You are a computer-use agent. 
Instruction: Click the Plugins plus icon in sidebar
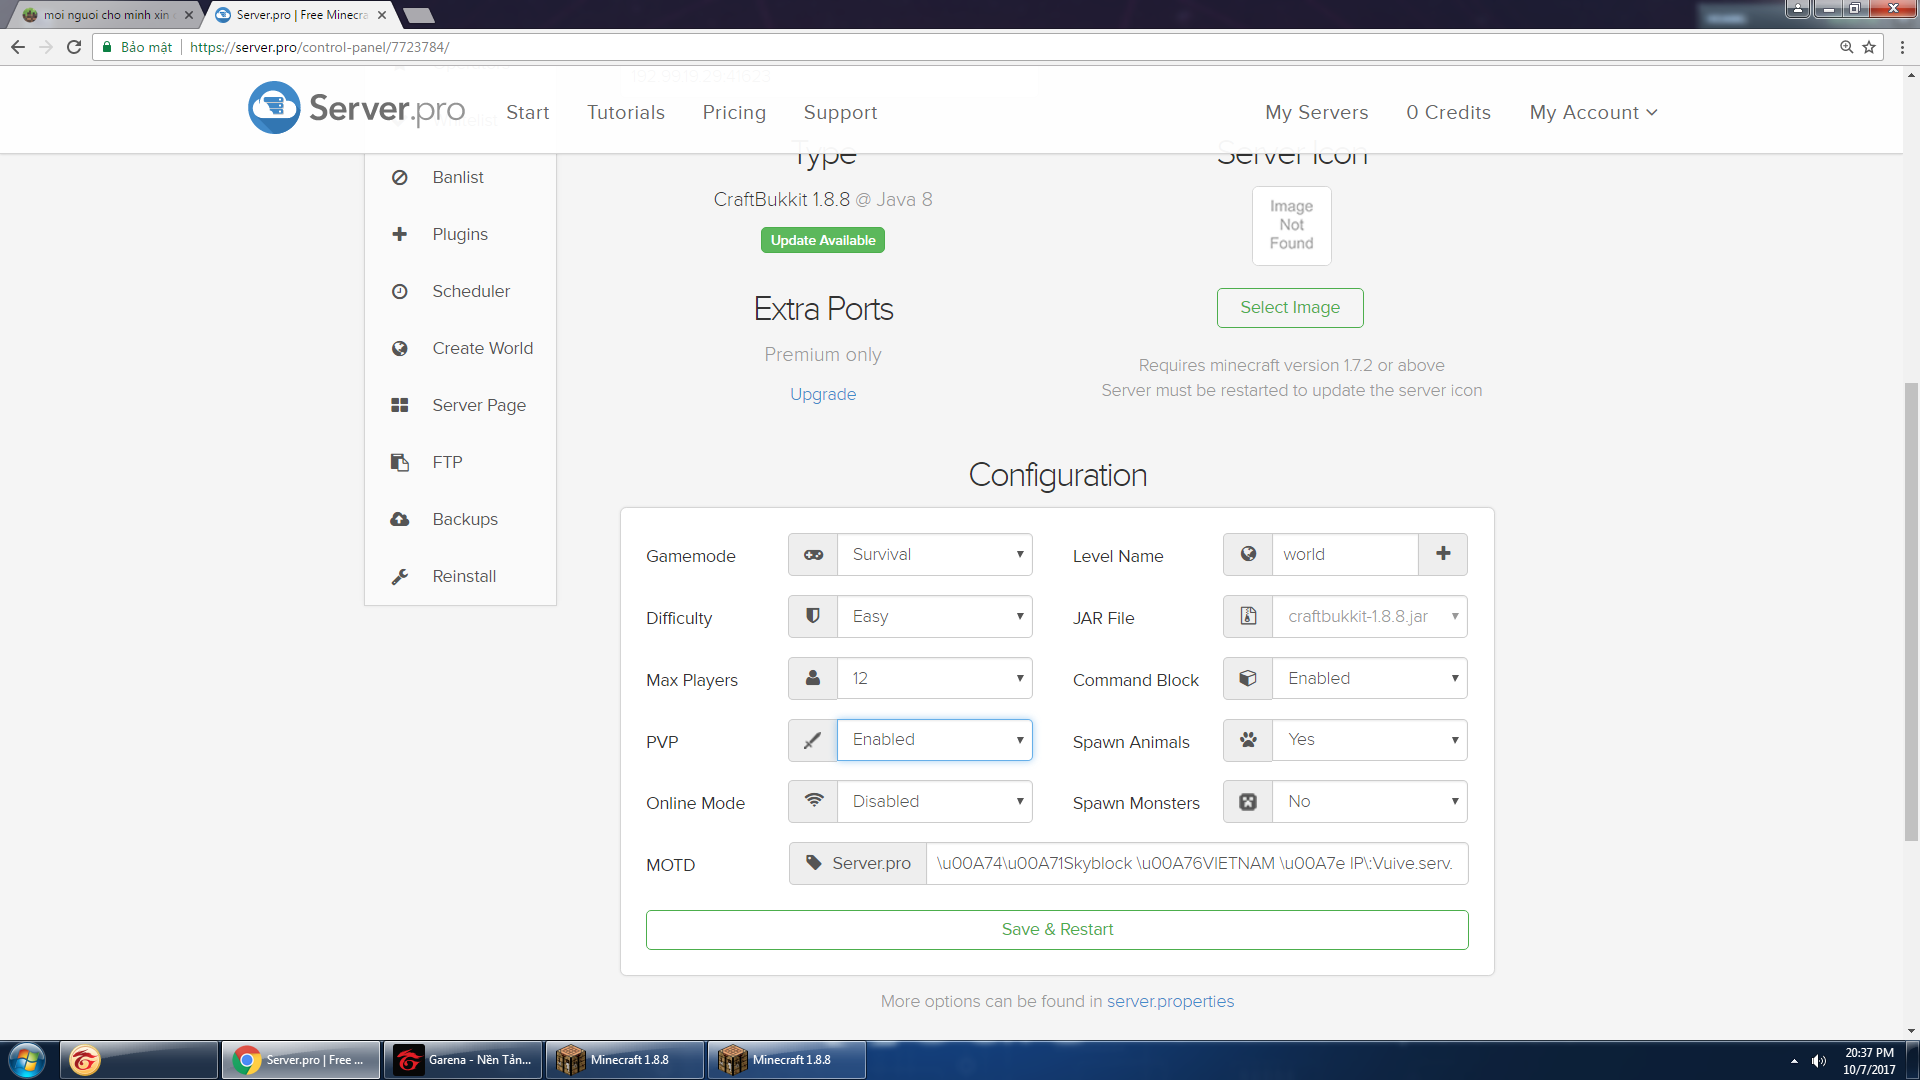[x=400, y=234]
